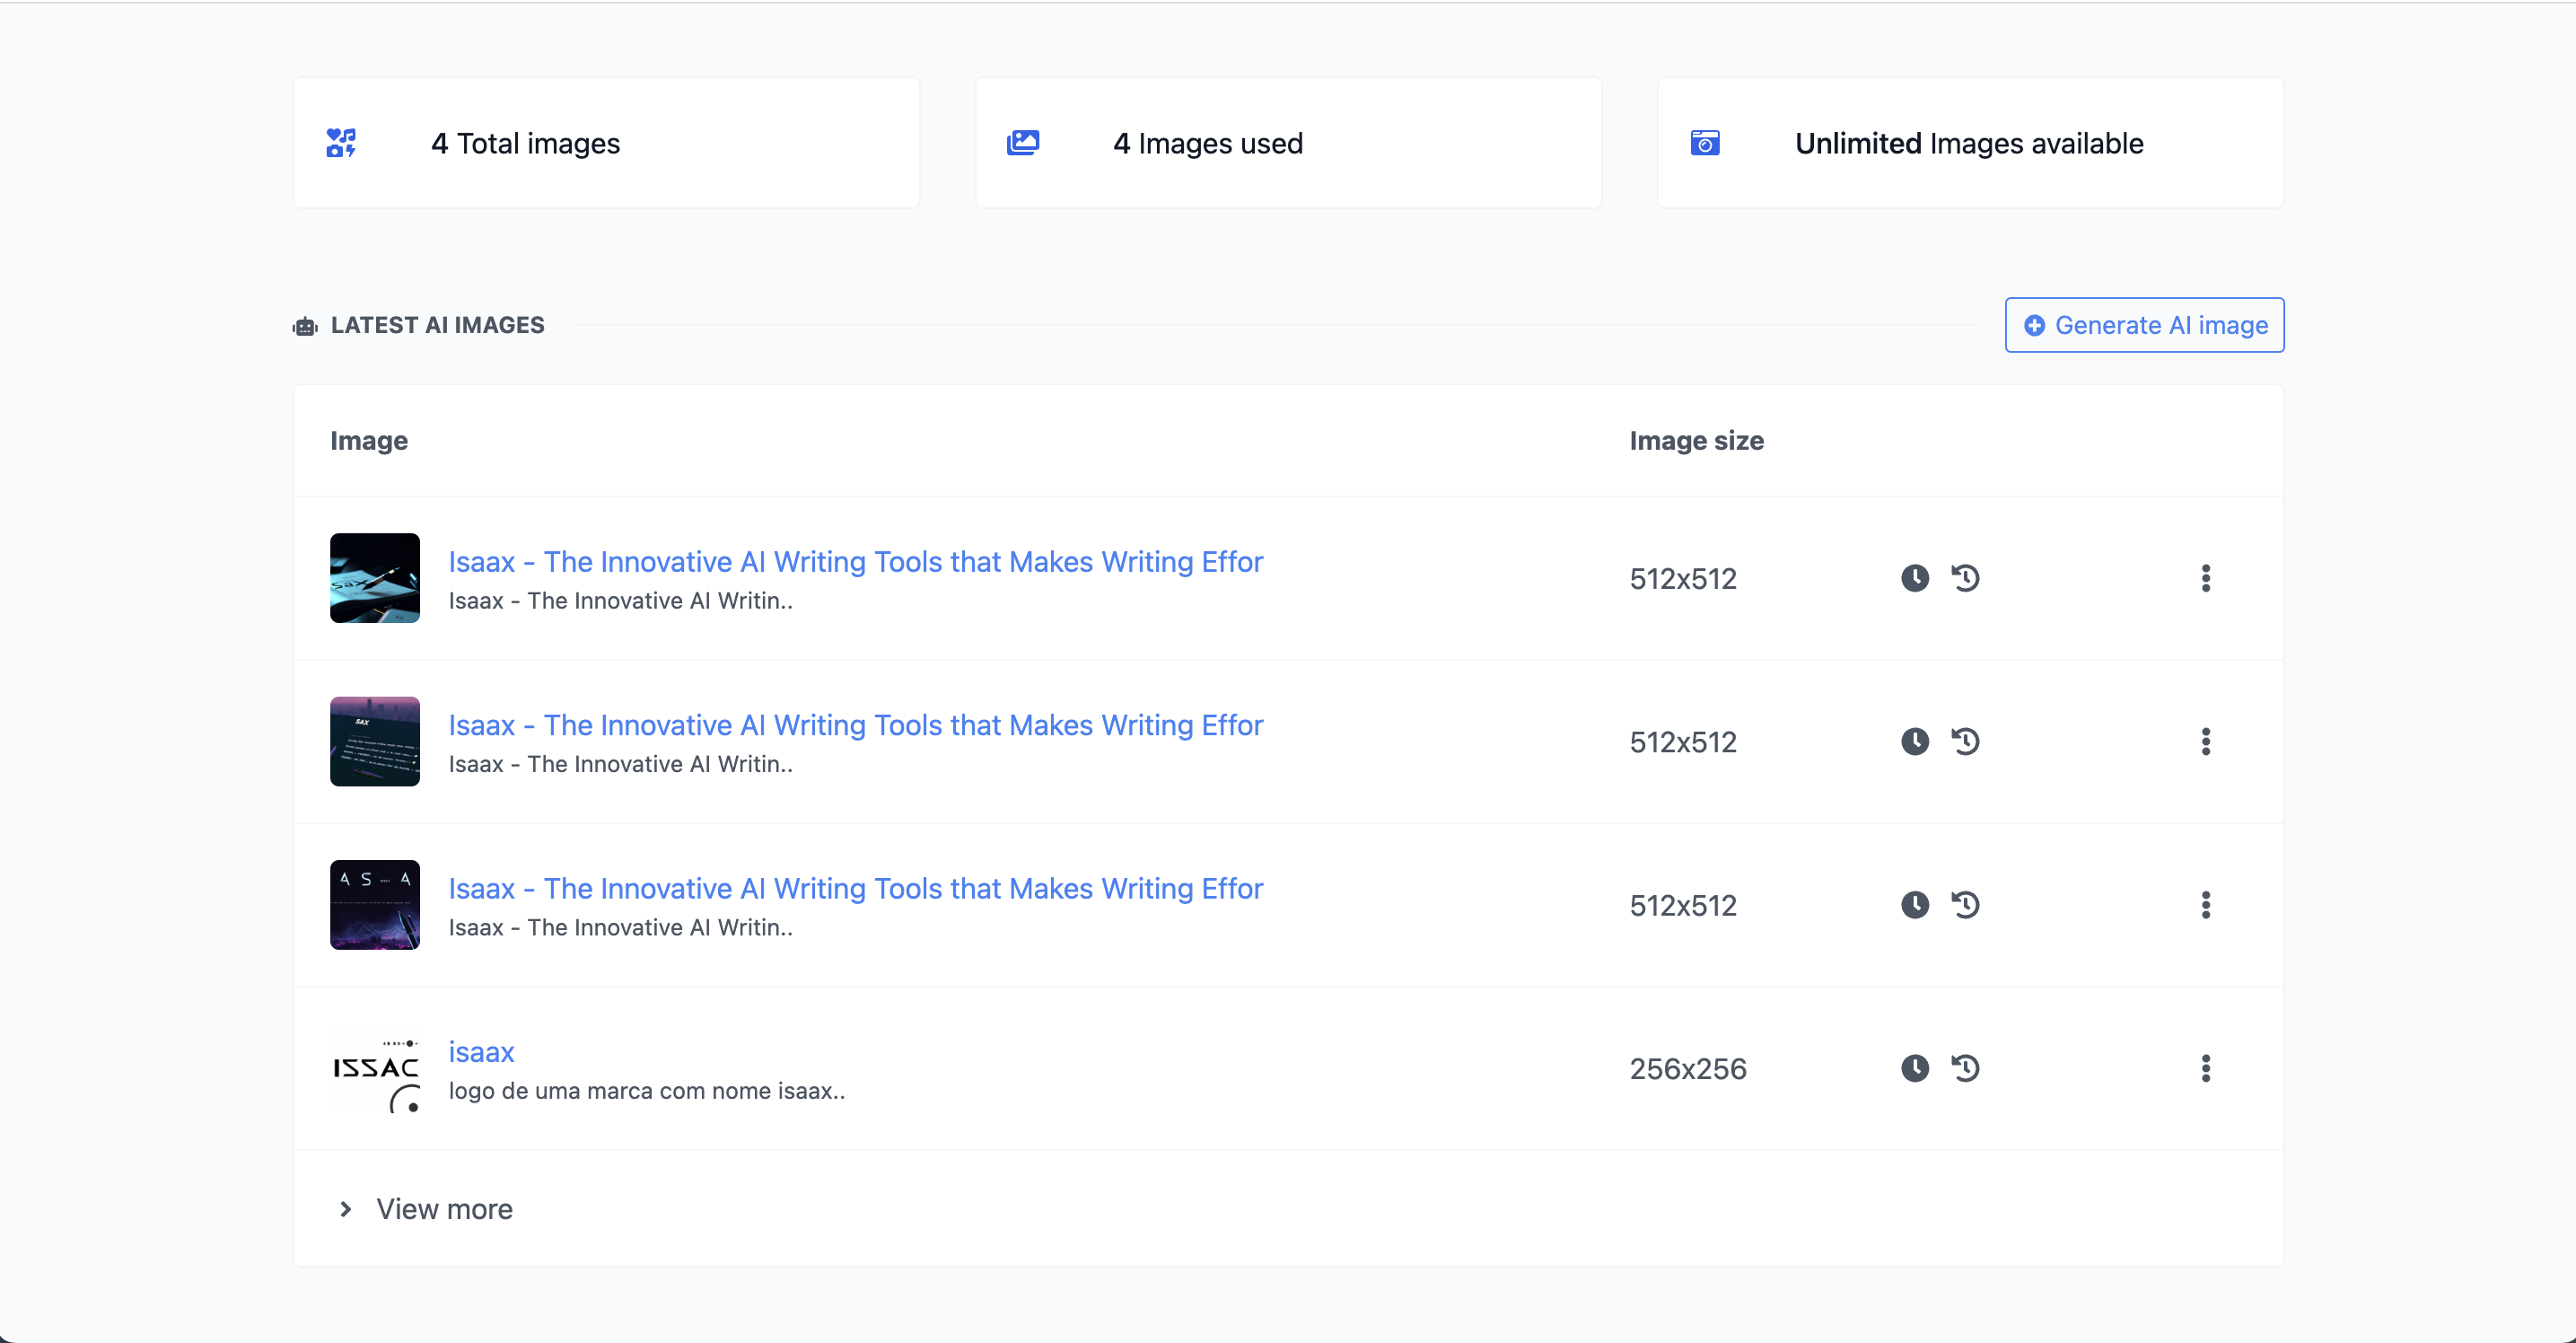
Task: Open the kebab menu for the first image row
Action: coord(2206,578)
